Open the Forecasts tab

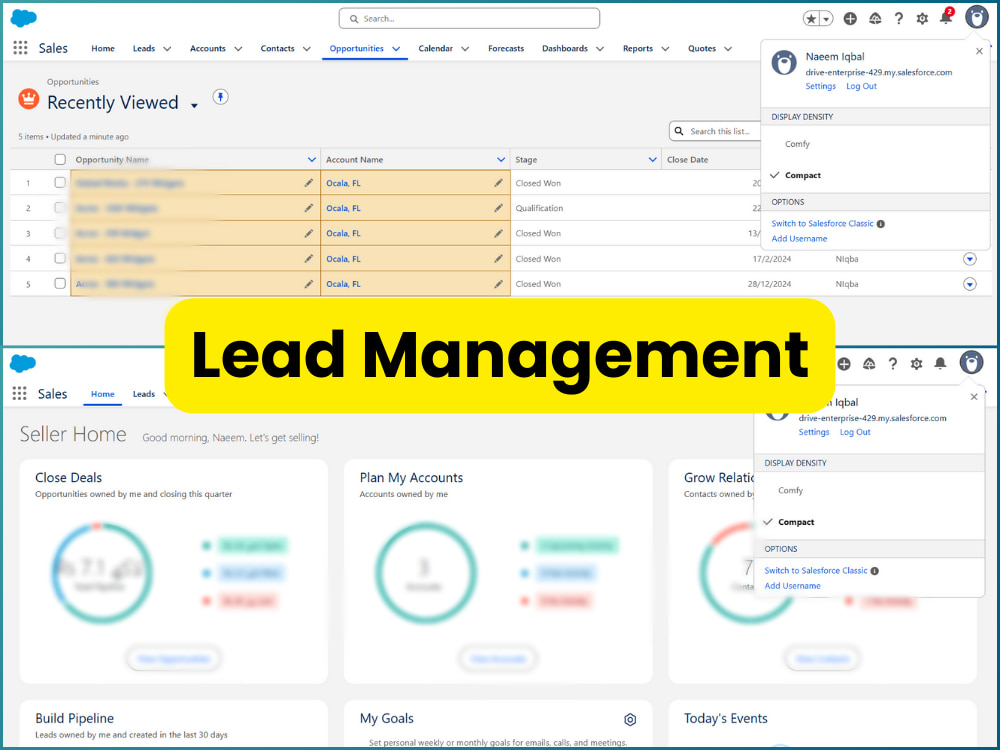pos(506,48)
